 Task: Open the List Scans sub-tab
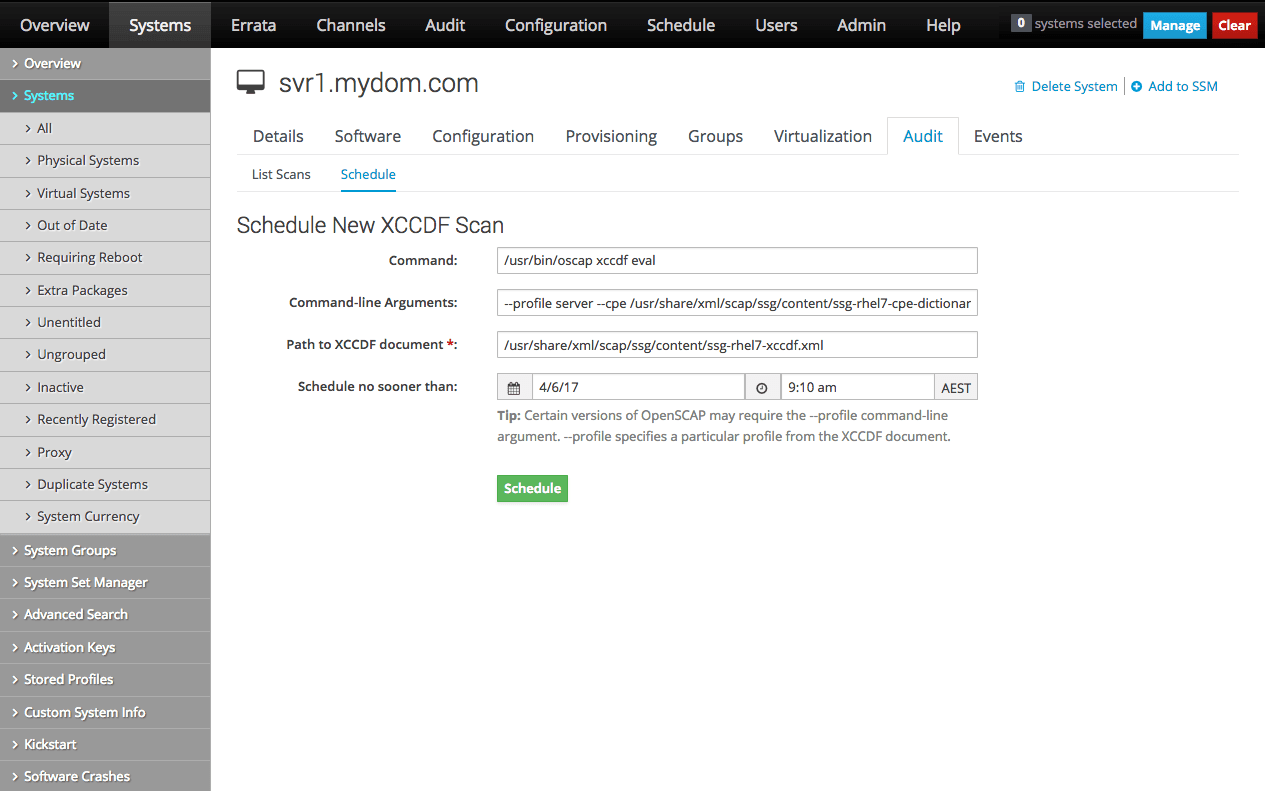(x=281, y=174)
